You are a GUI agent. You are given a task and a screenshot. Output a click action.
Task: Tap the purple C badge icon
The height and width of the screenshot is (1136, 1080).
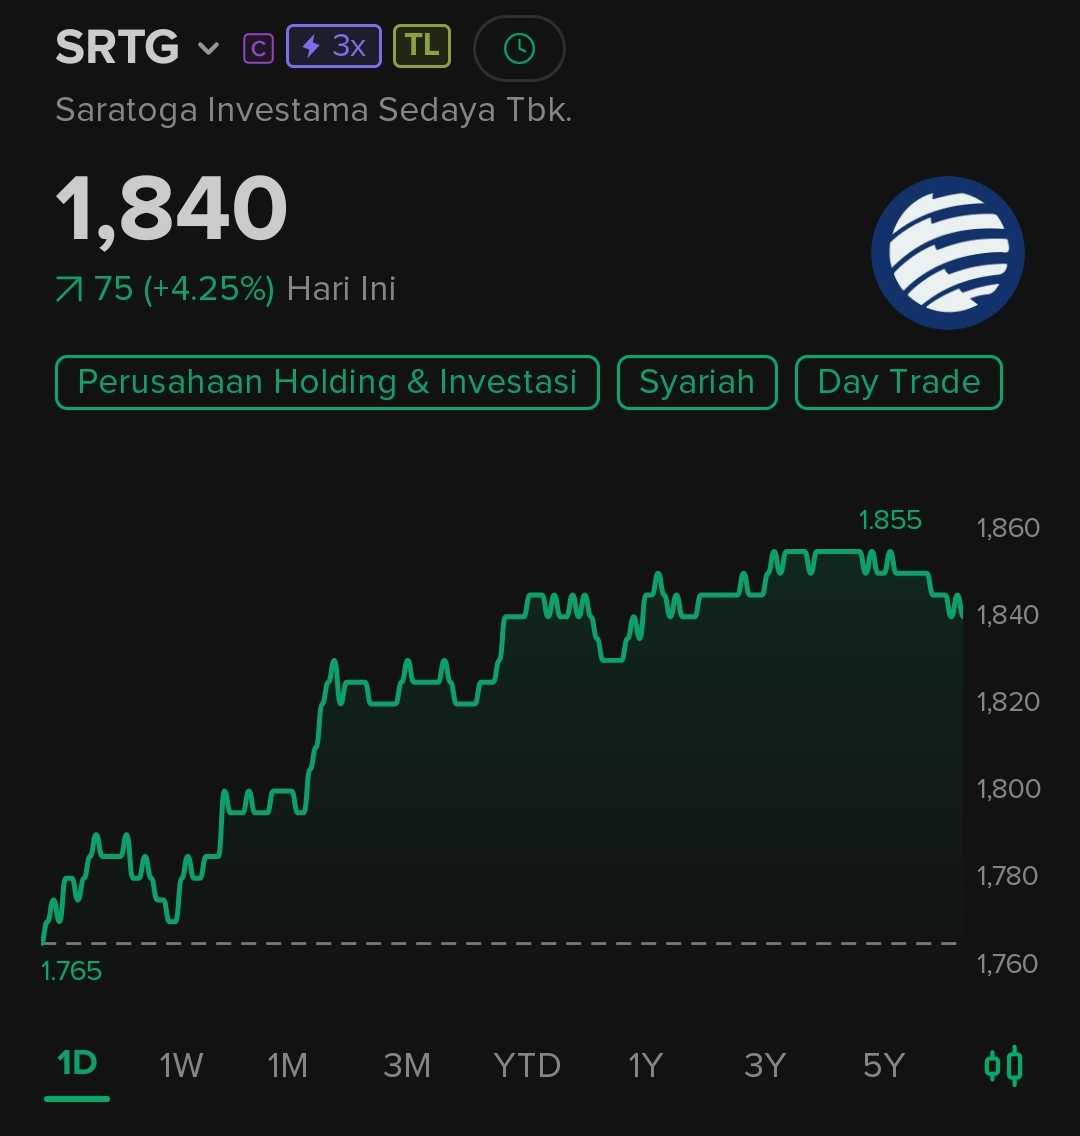(258, 49)
